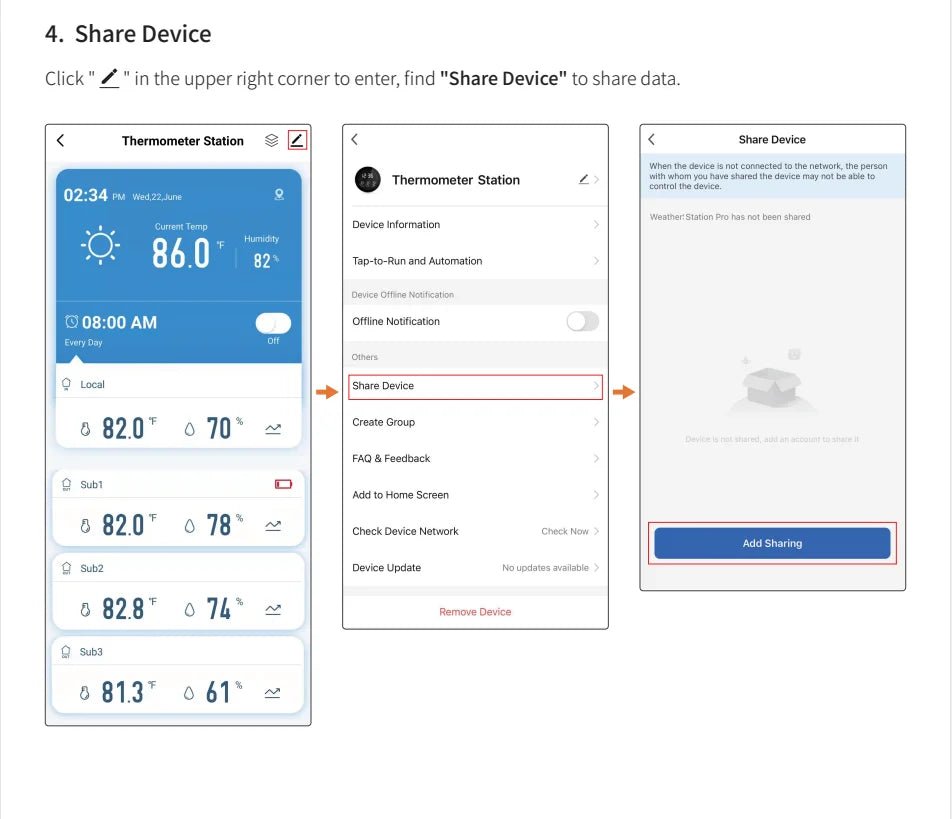
Task: Tap the location pin icon on weather card
Action: pos(279,195)
